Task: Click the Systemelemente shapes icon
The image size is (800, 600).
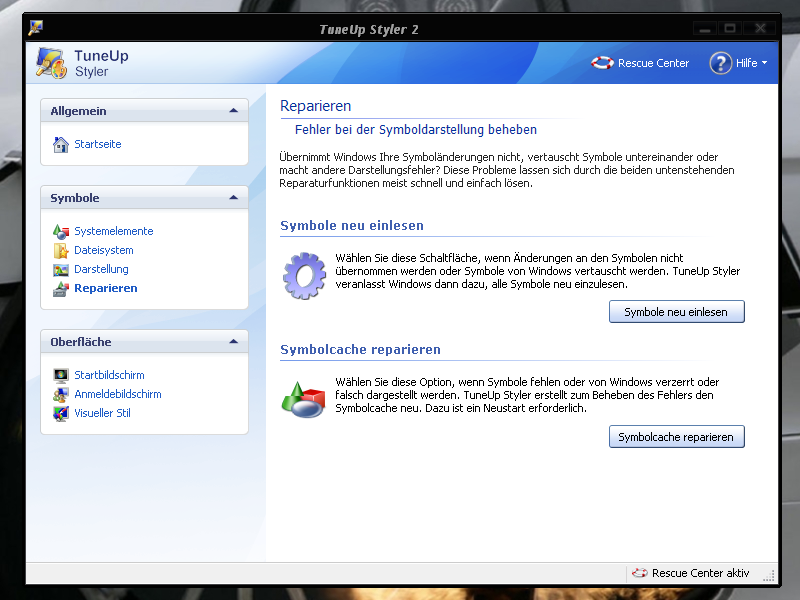Action: tap(61, 232)
